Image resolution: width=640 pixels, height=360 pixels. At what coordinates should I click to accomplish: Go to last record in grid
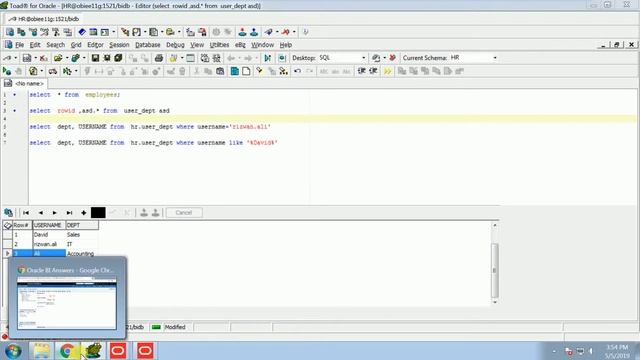(x=69, y=213)
